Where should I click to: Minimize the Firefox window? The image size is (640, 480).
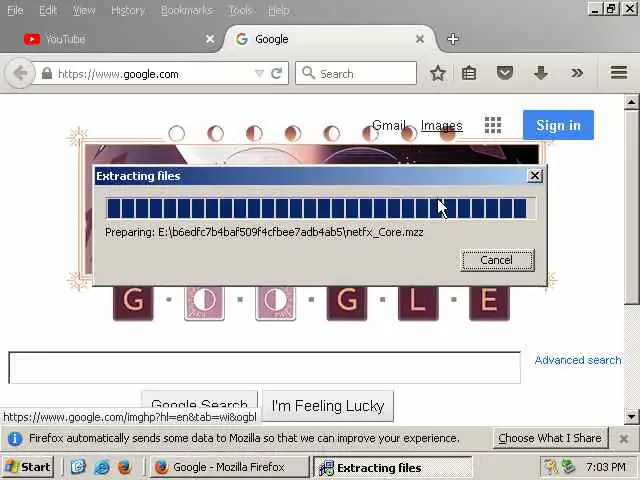pyautogui.click(x=595, y=9)
